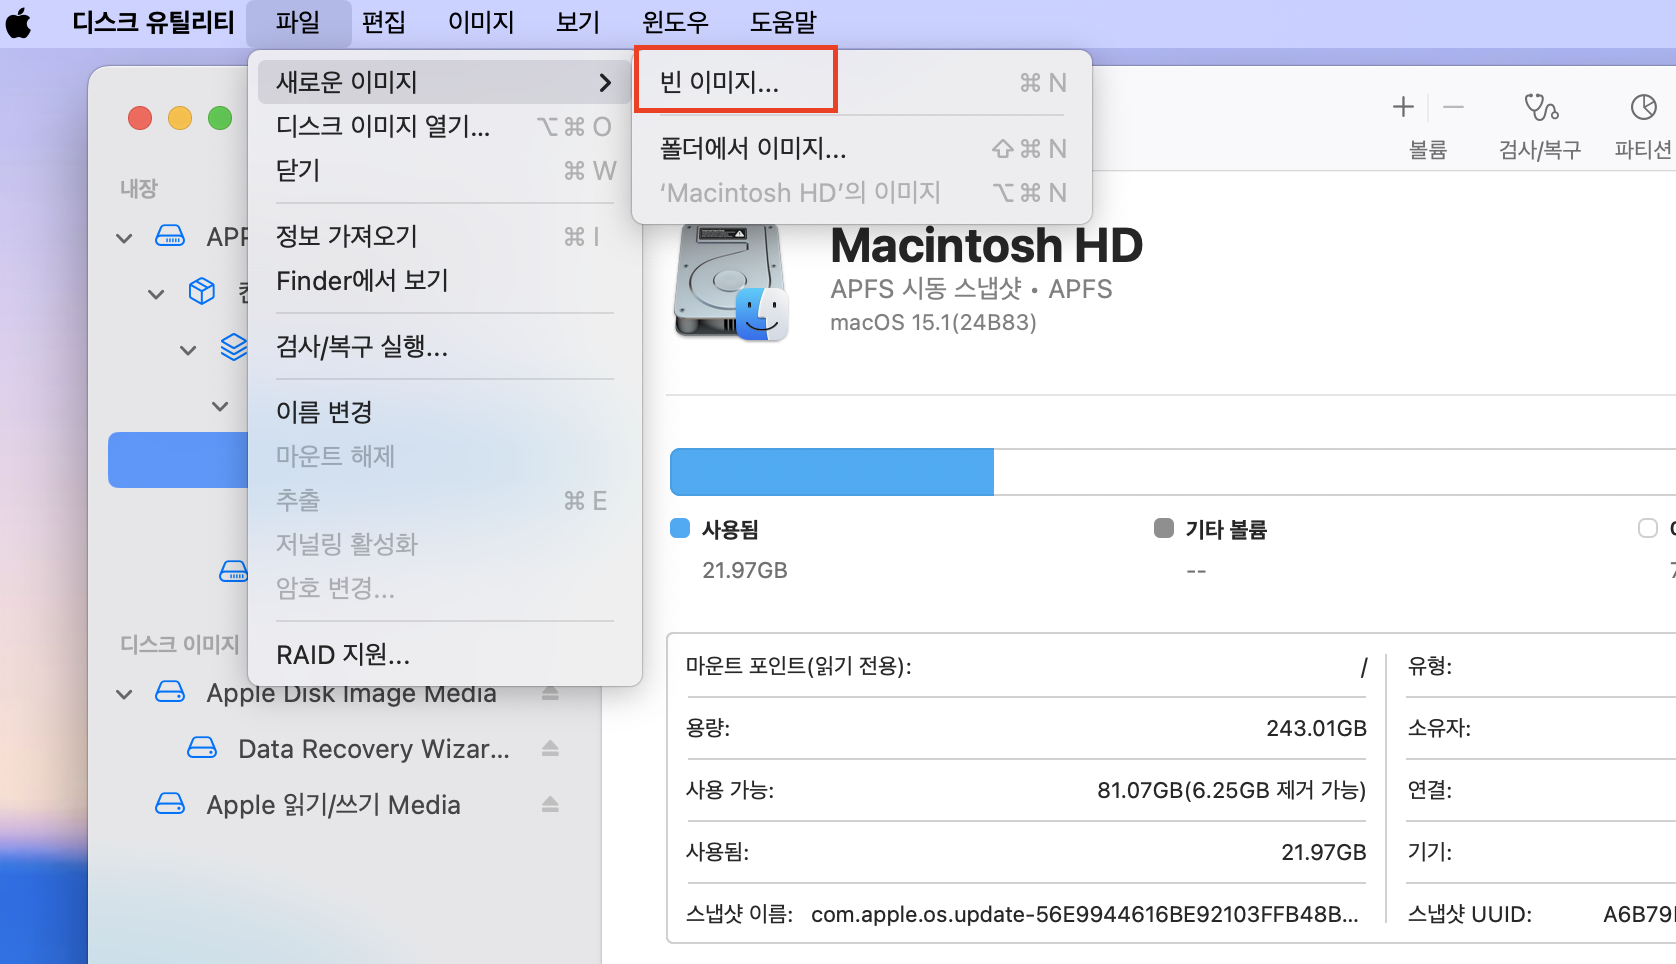Choose 디스크 이미지 열기... menu item

pos(445,126)
